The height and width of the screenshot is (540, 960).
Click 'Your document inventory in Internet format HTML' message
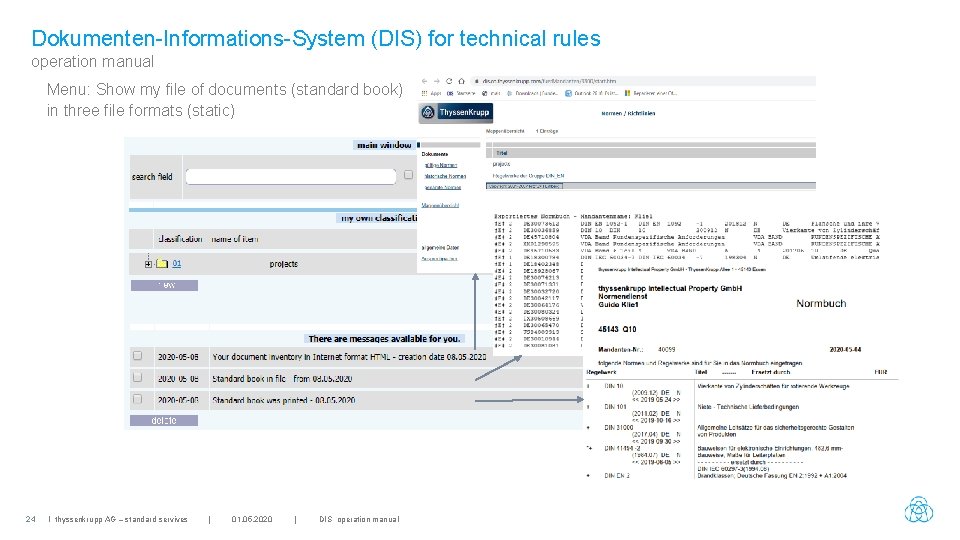click(x=349, y=356)
